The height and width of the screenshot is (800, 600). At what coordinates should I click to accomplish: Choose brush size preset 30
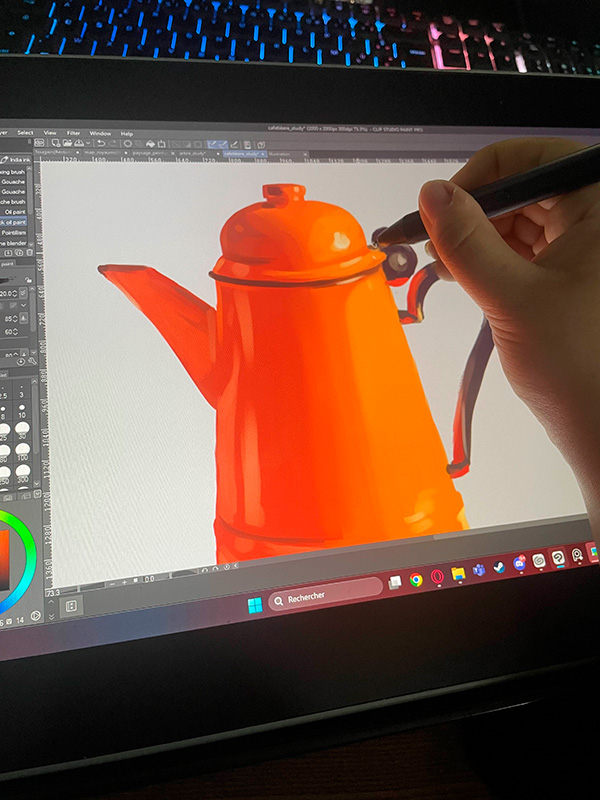pos(22,432)
